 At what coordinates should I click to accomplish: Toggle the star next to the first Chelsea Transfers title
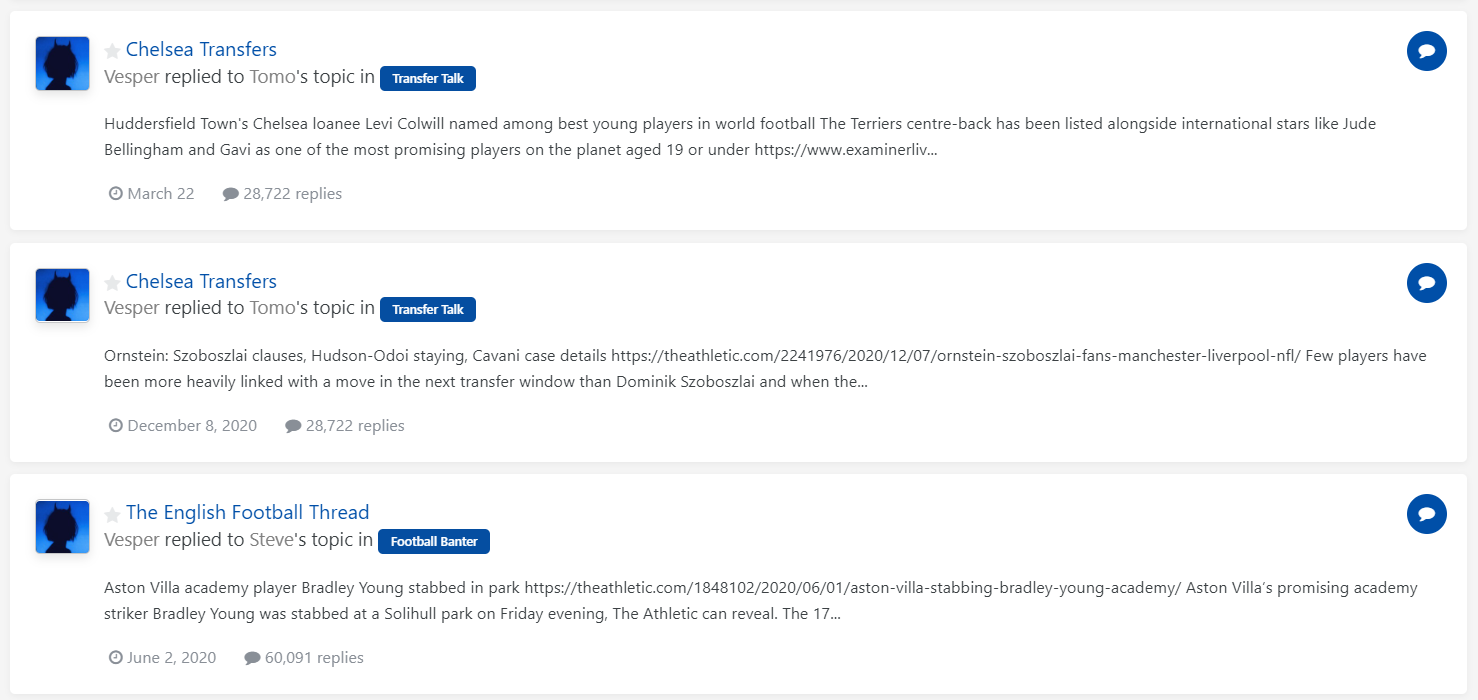click(112, 51)
